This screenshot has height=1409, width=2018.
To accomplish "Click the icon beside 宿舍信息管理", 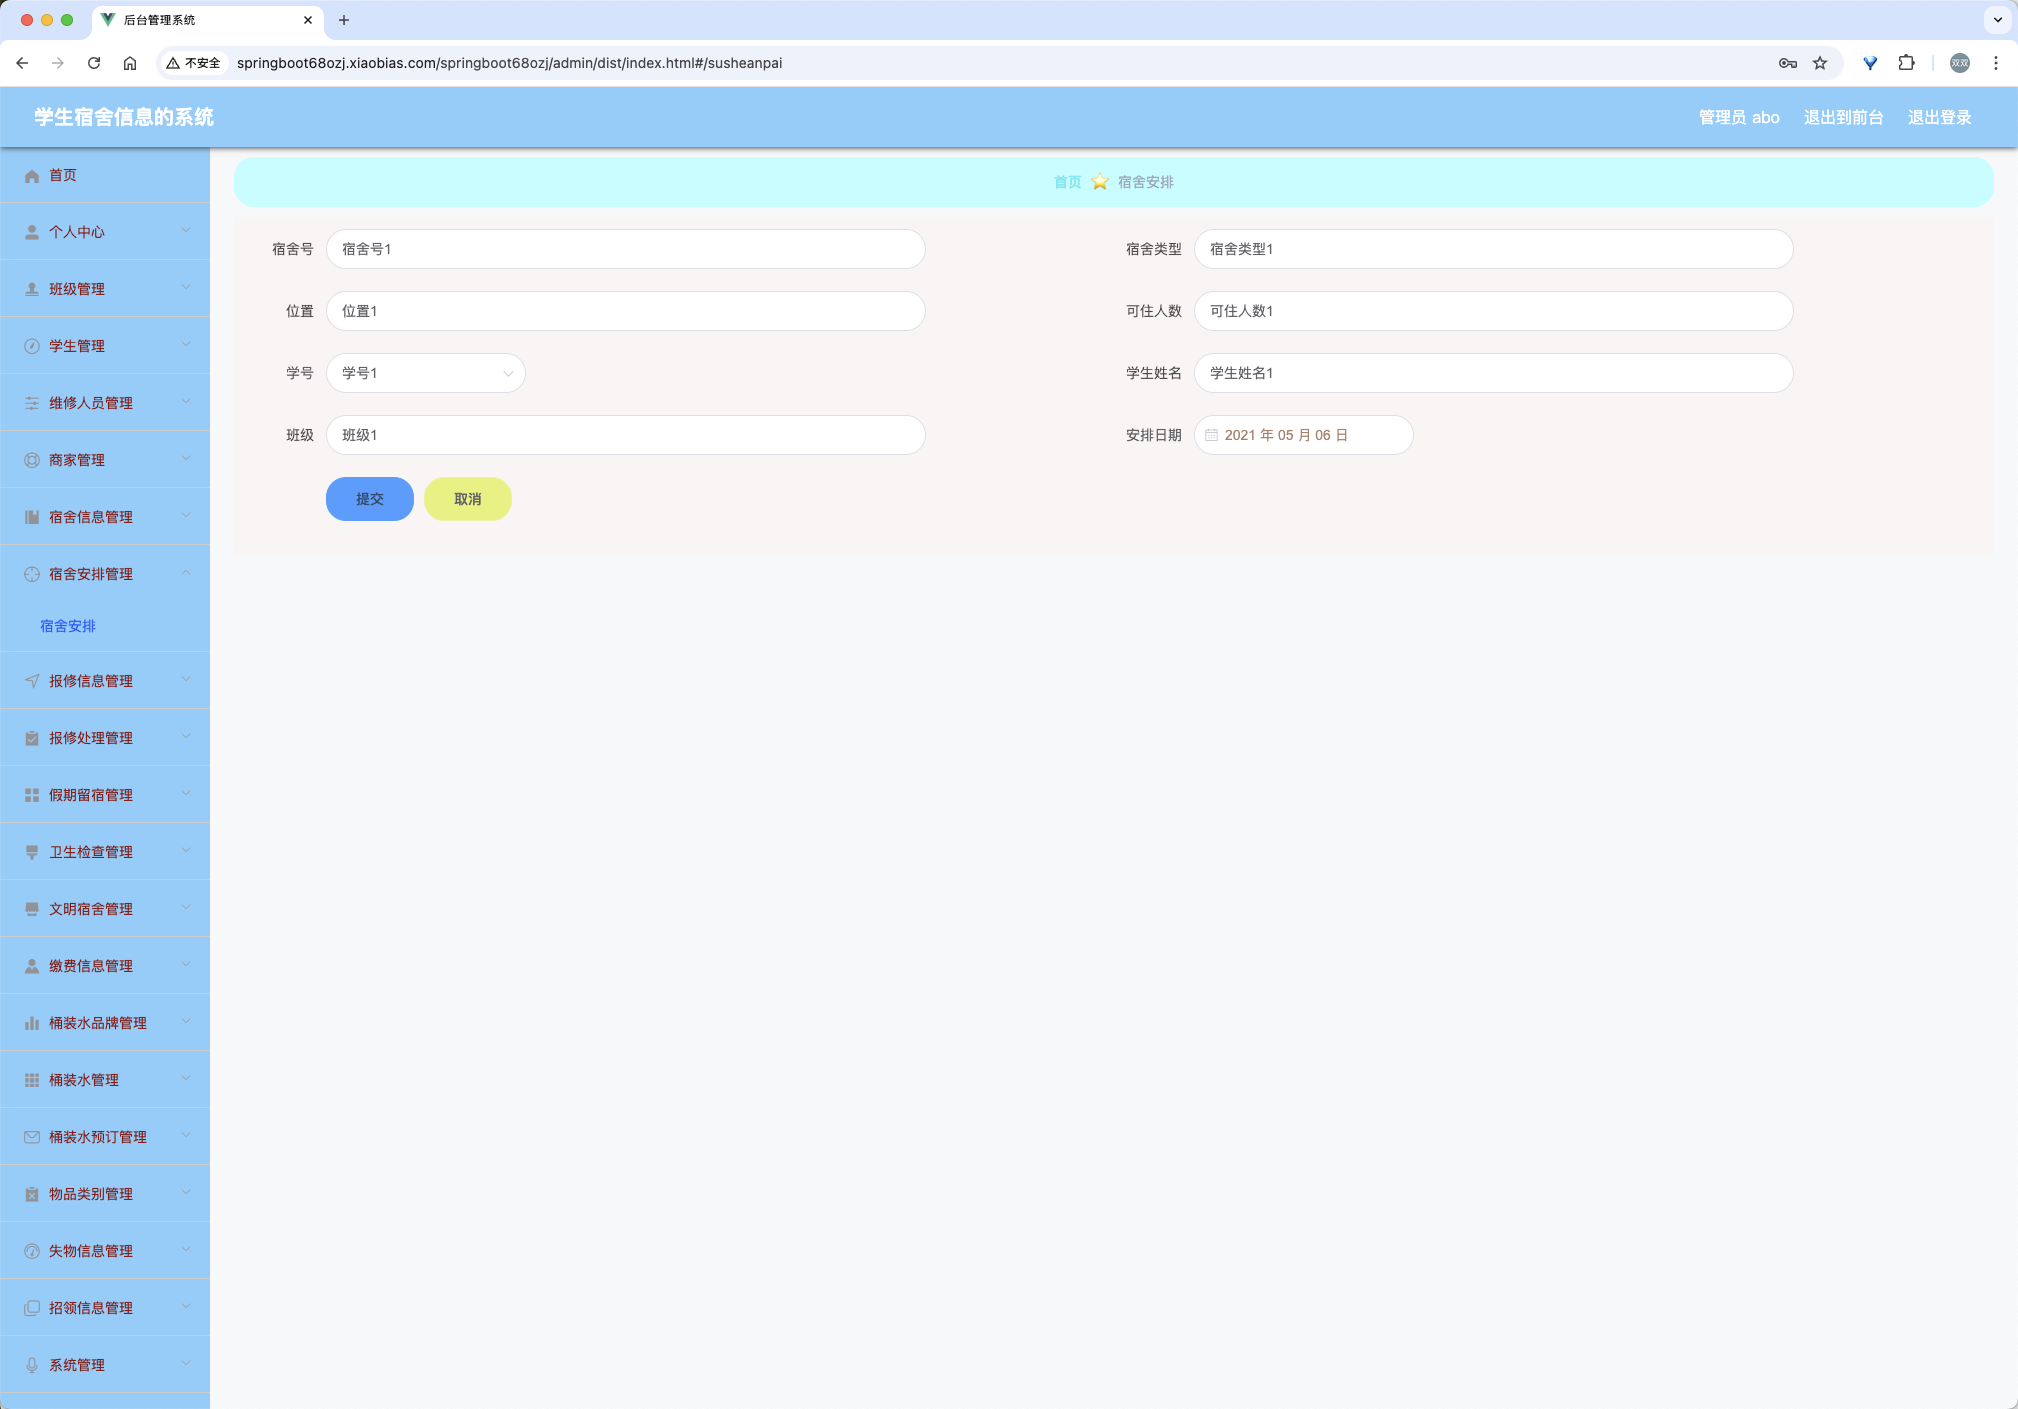I will (x=32, y=518).
